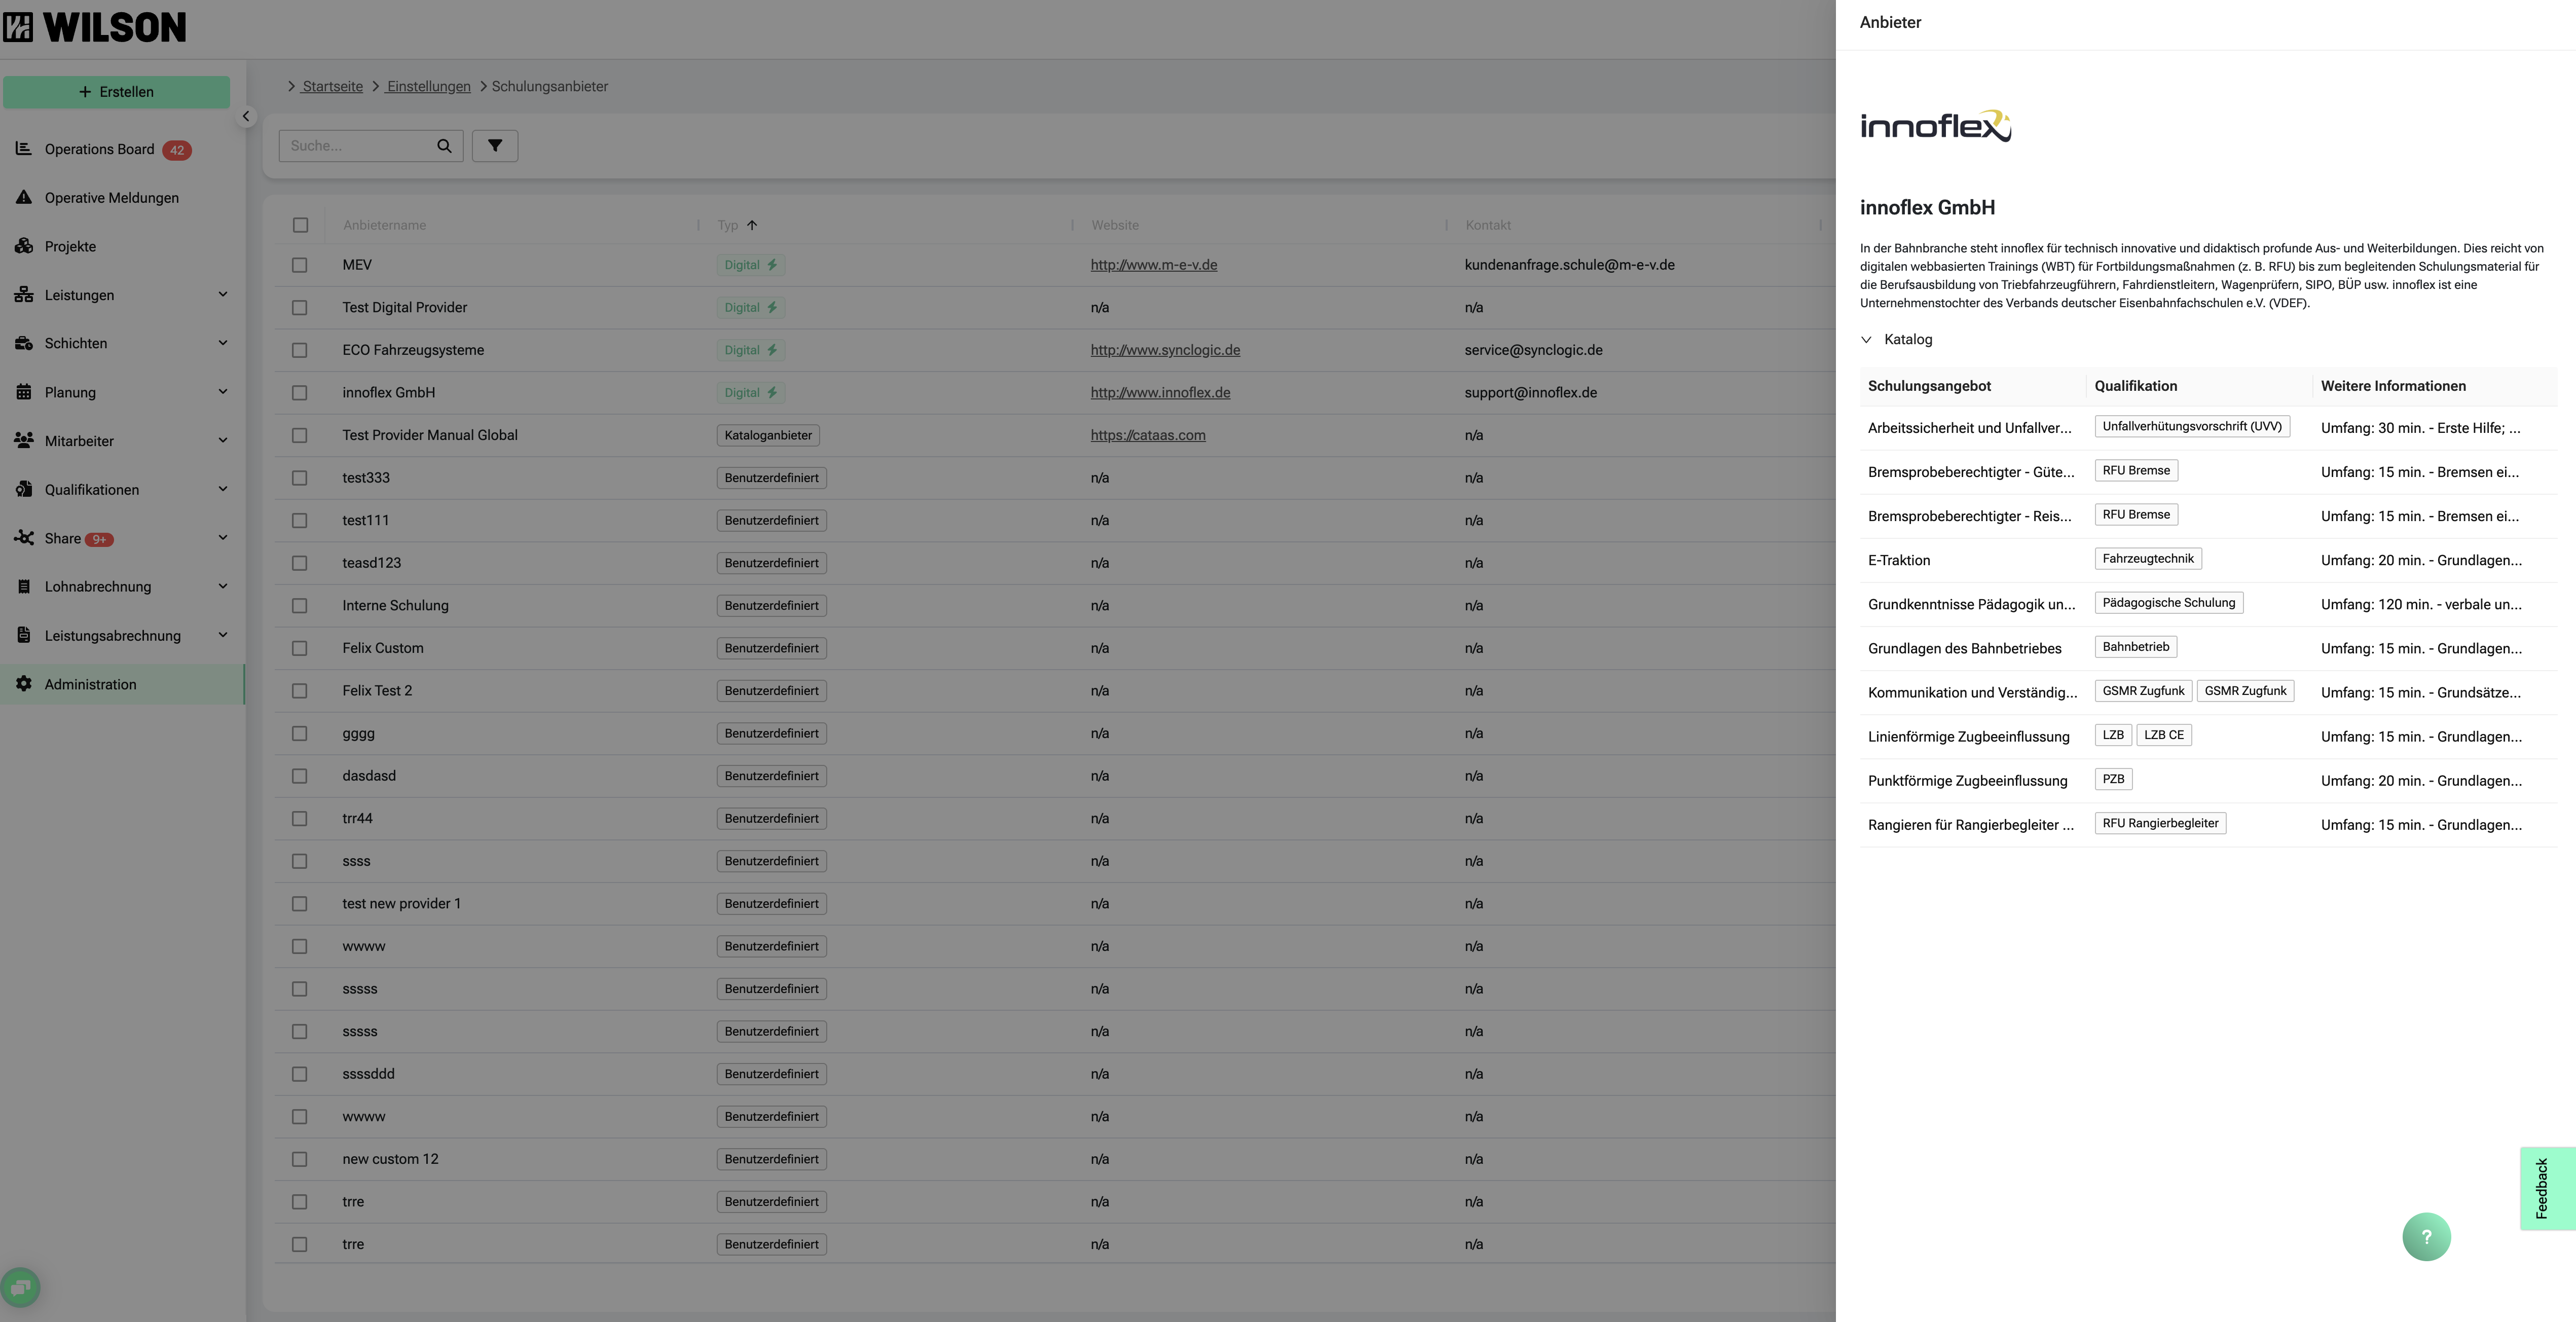Check the Test Provider Manual Global checkbox
Viewport: 2576px width, 1322px height.
(x=299, y=435)
